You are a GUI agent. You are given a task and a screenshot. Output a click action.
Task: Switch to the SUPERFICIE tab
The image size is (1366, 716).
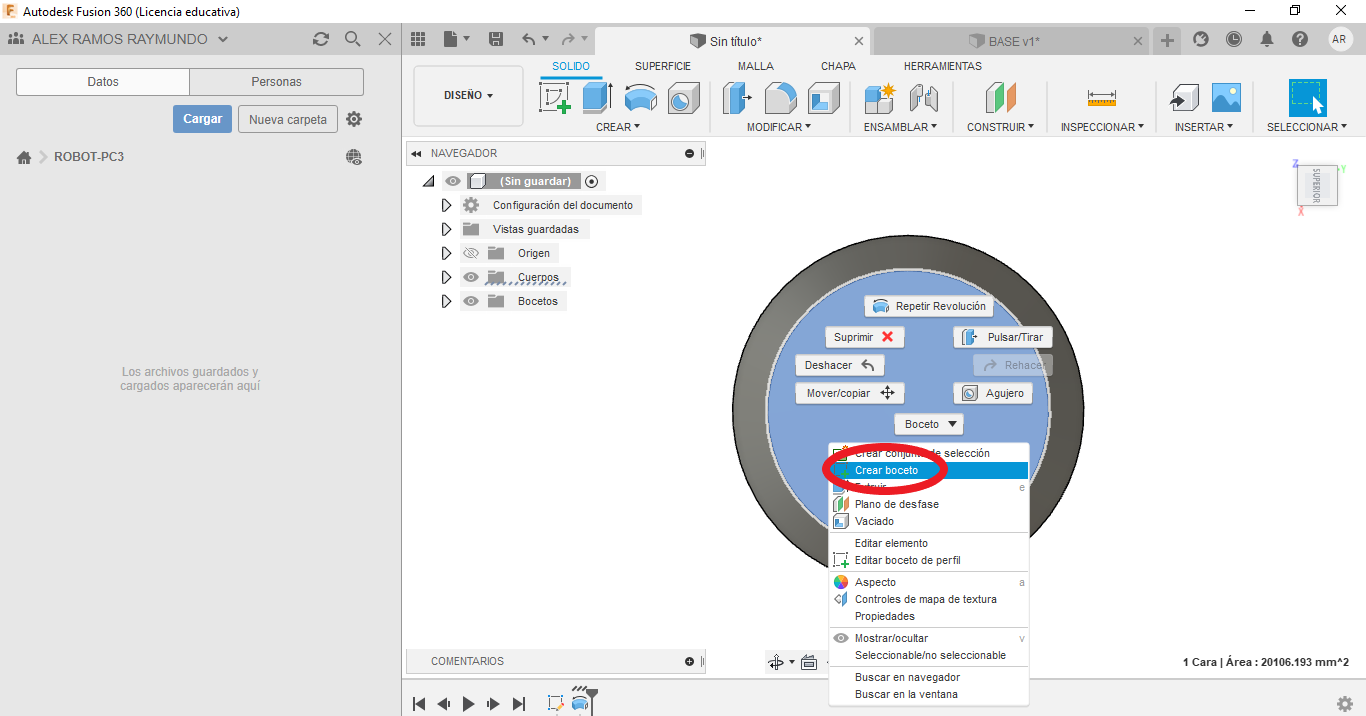662,66
